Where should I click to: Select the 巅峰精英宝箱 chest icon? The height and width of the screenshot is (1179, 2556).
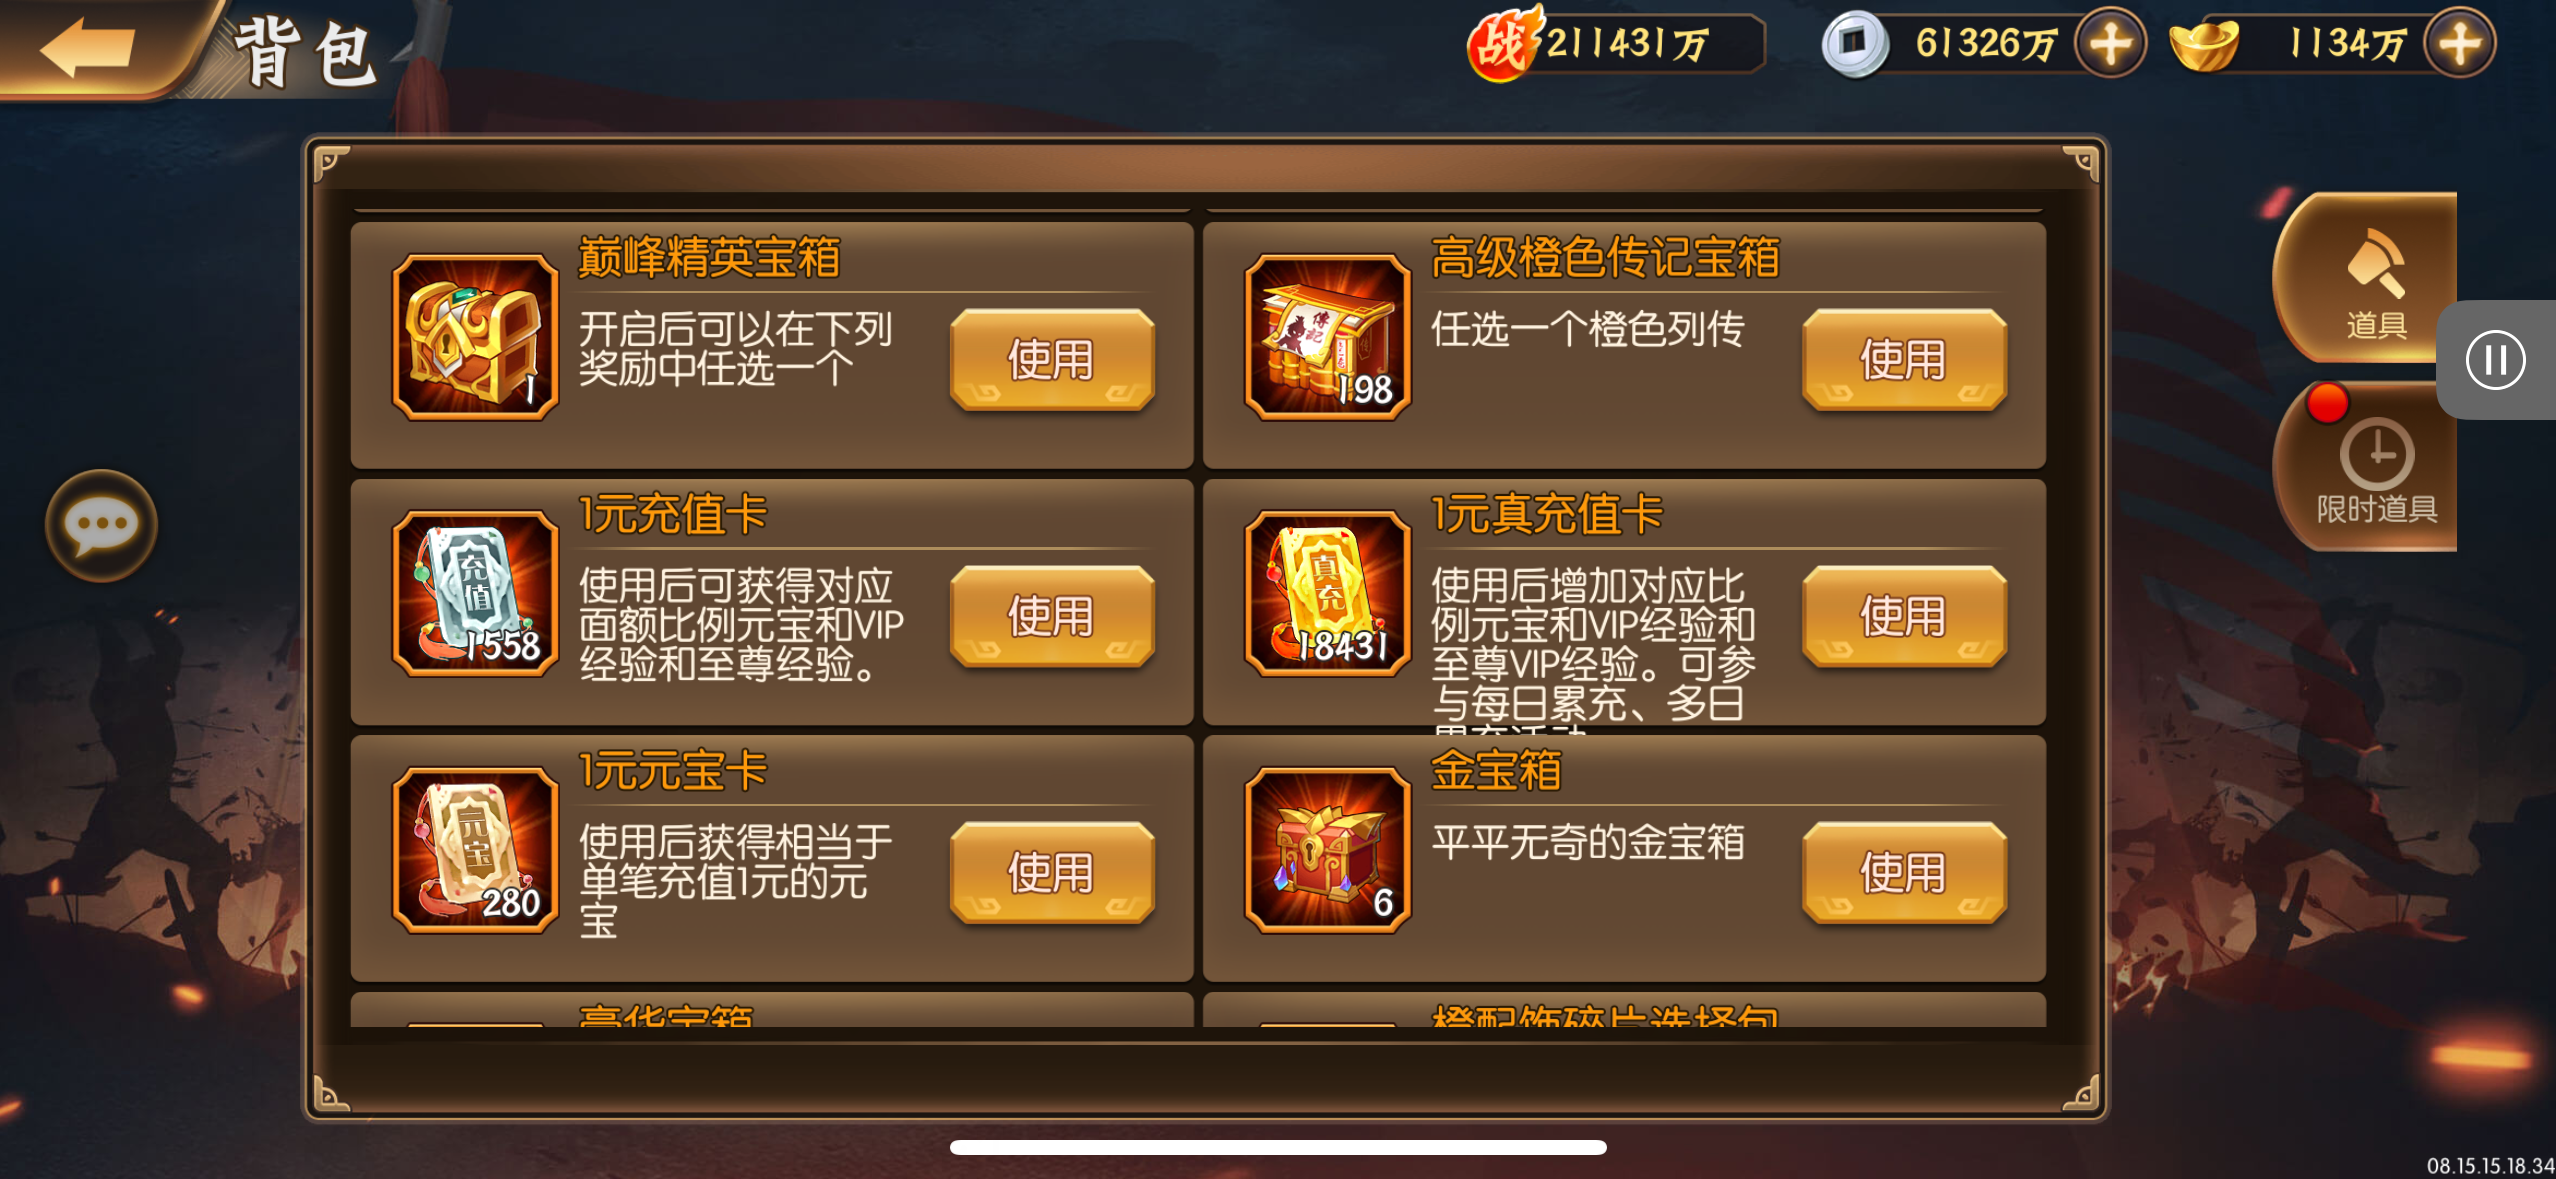[x=475, y=337]
